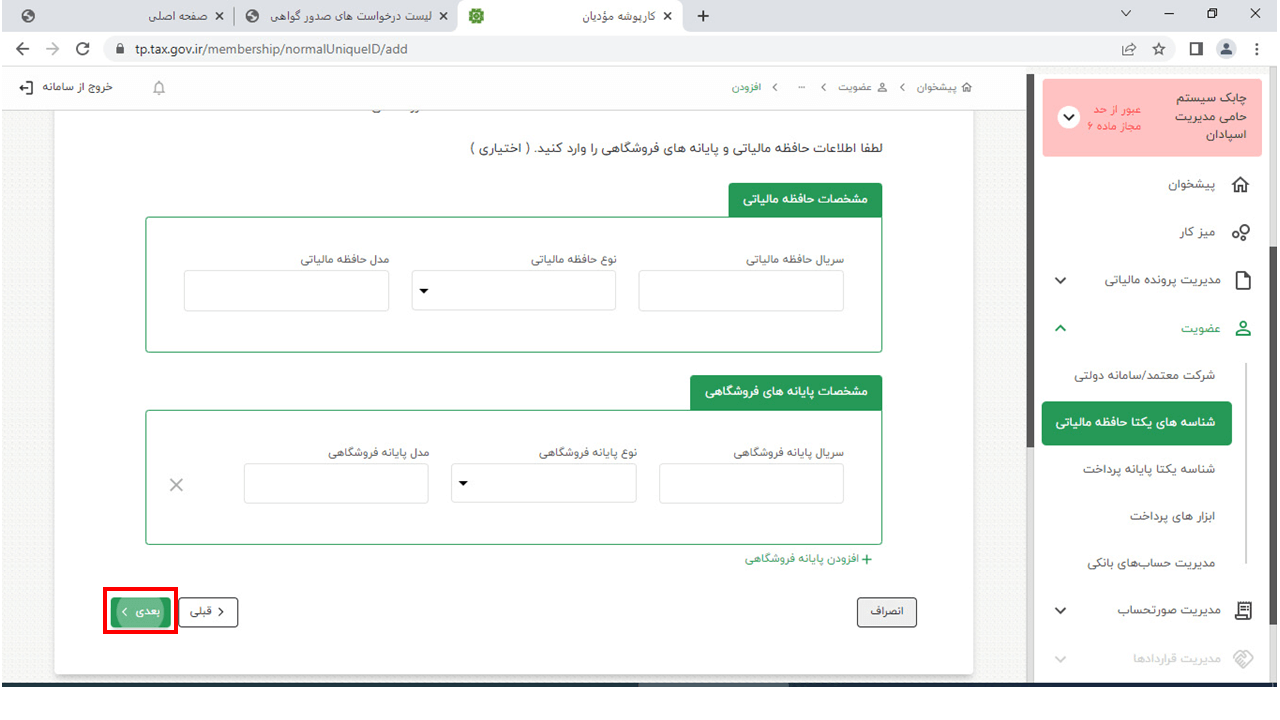This screenshot has width=1280, height=720.
Task: Collapse the عضویت sidebar section
Action: pyautogui.click(x=1061, y=328)
